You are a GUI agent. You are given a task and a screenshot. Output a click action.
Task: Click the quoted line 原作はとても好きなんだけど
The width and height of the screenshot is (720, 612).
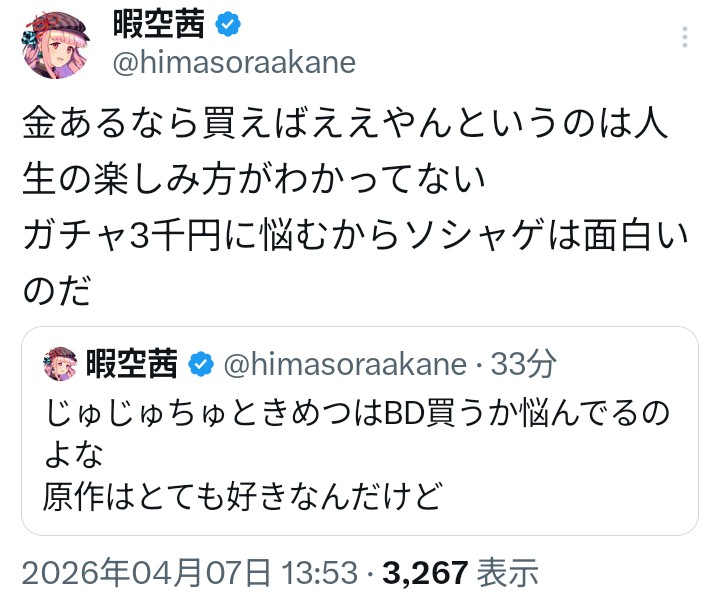[241, 495]
